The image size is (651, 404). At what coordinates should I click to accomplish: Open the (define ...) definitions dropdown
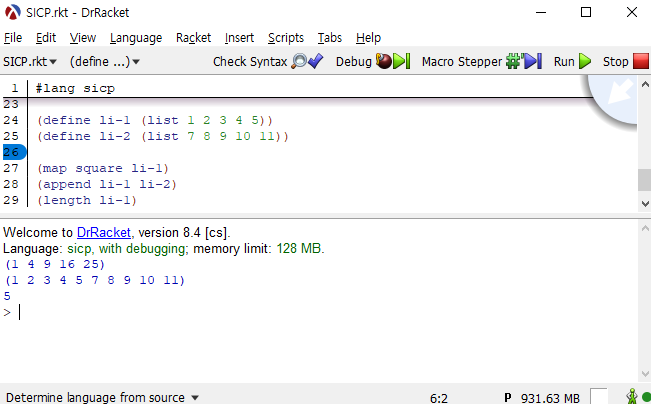click(x=104, y=62)
